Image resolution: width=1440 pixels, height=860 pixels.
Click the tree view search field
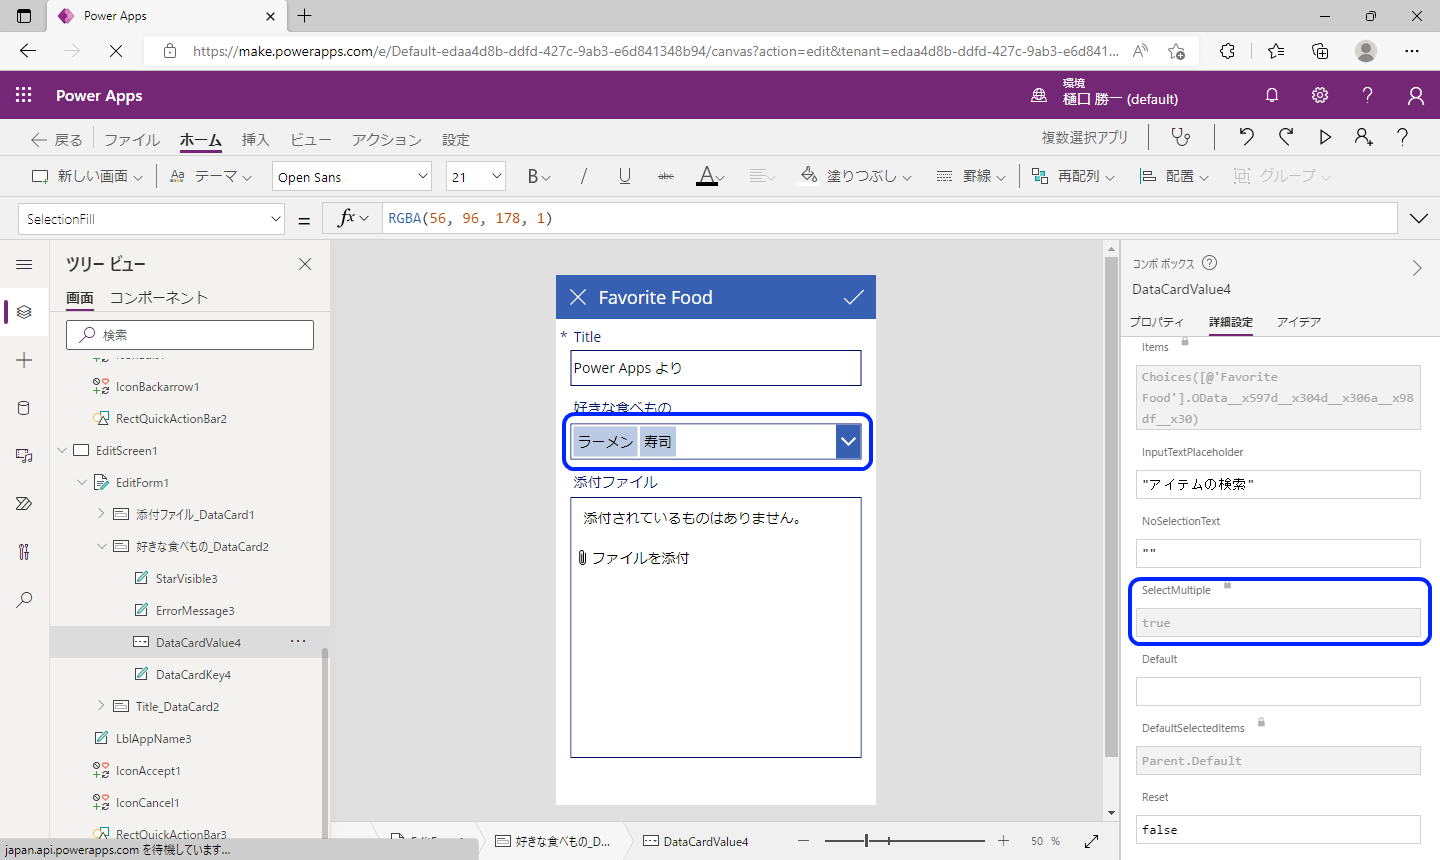point(190,335)
